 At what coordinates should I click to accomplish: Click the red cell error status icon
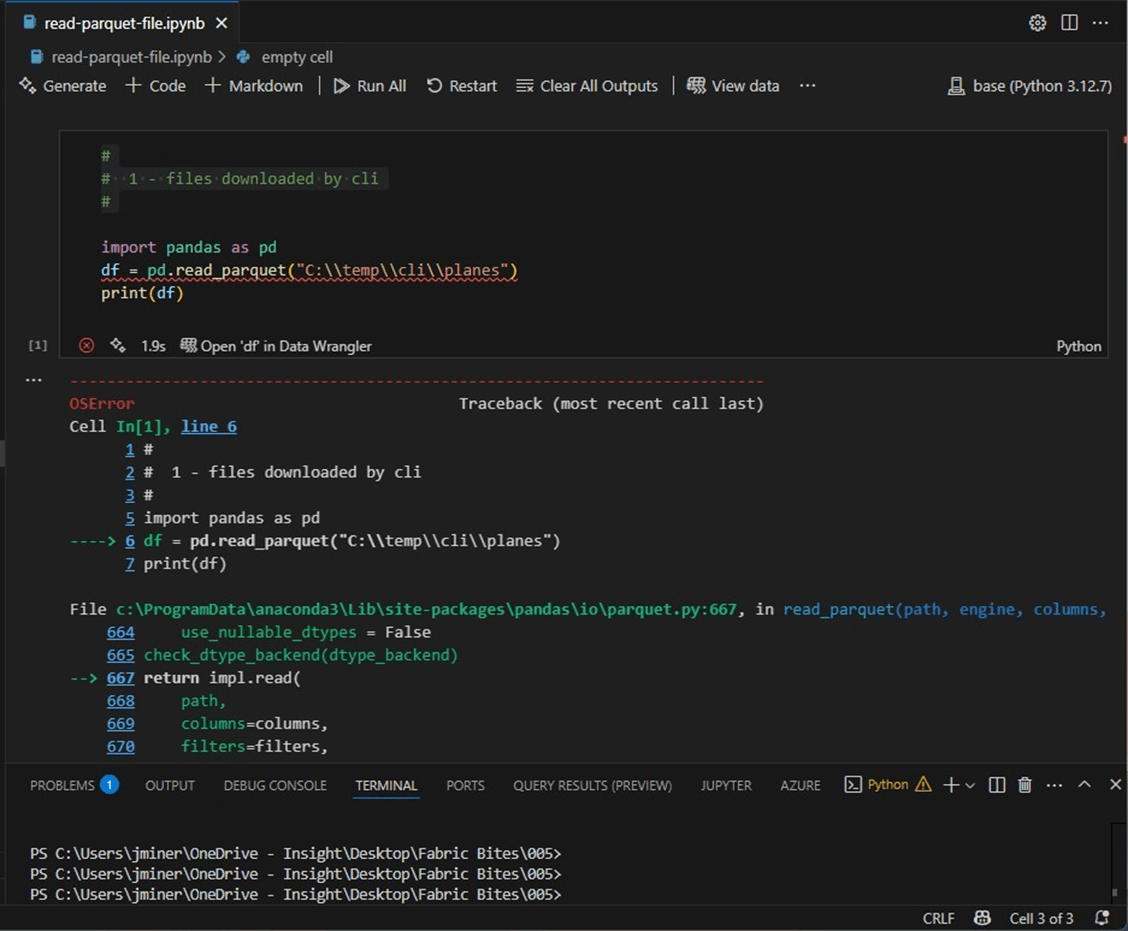click(x=87, y=345)
